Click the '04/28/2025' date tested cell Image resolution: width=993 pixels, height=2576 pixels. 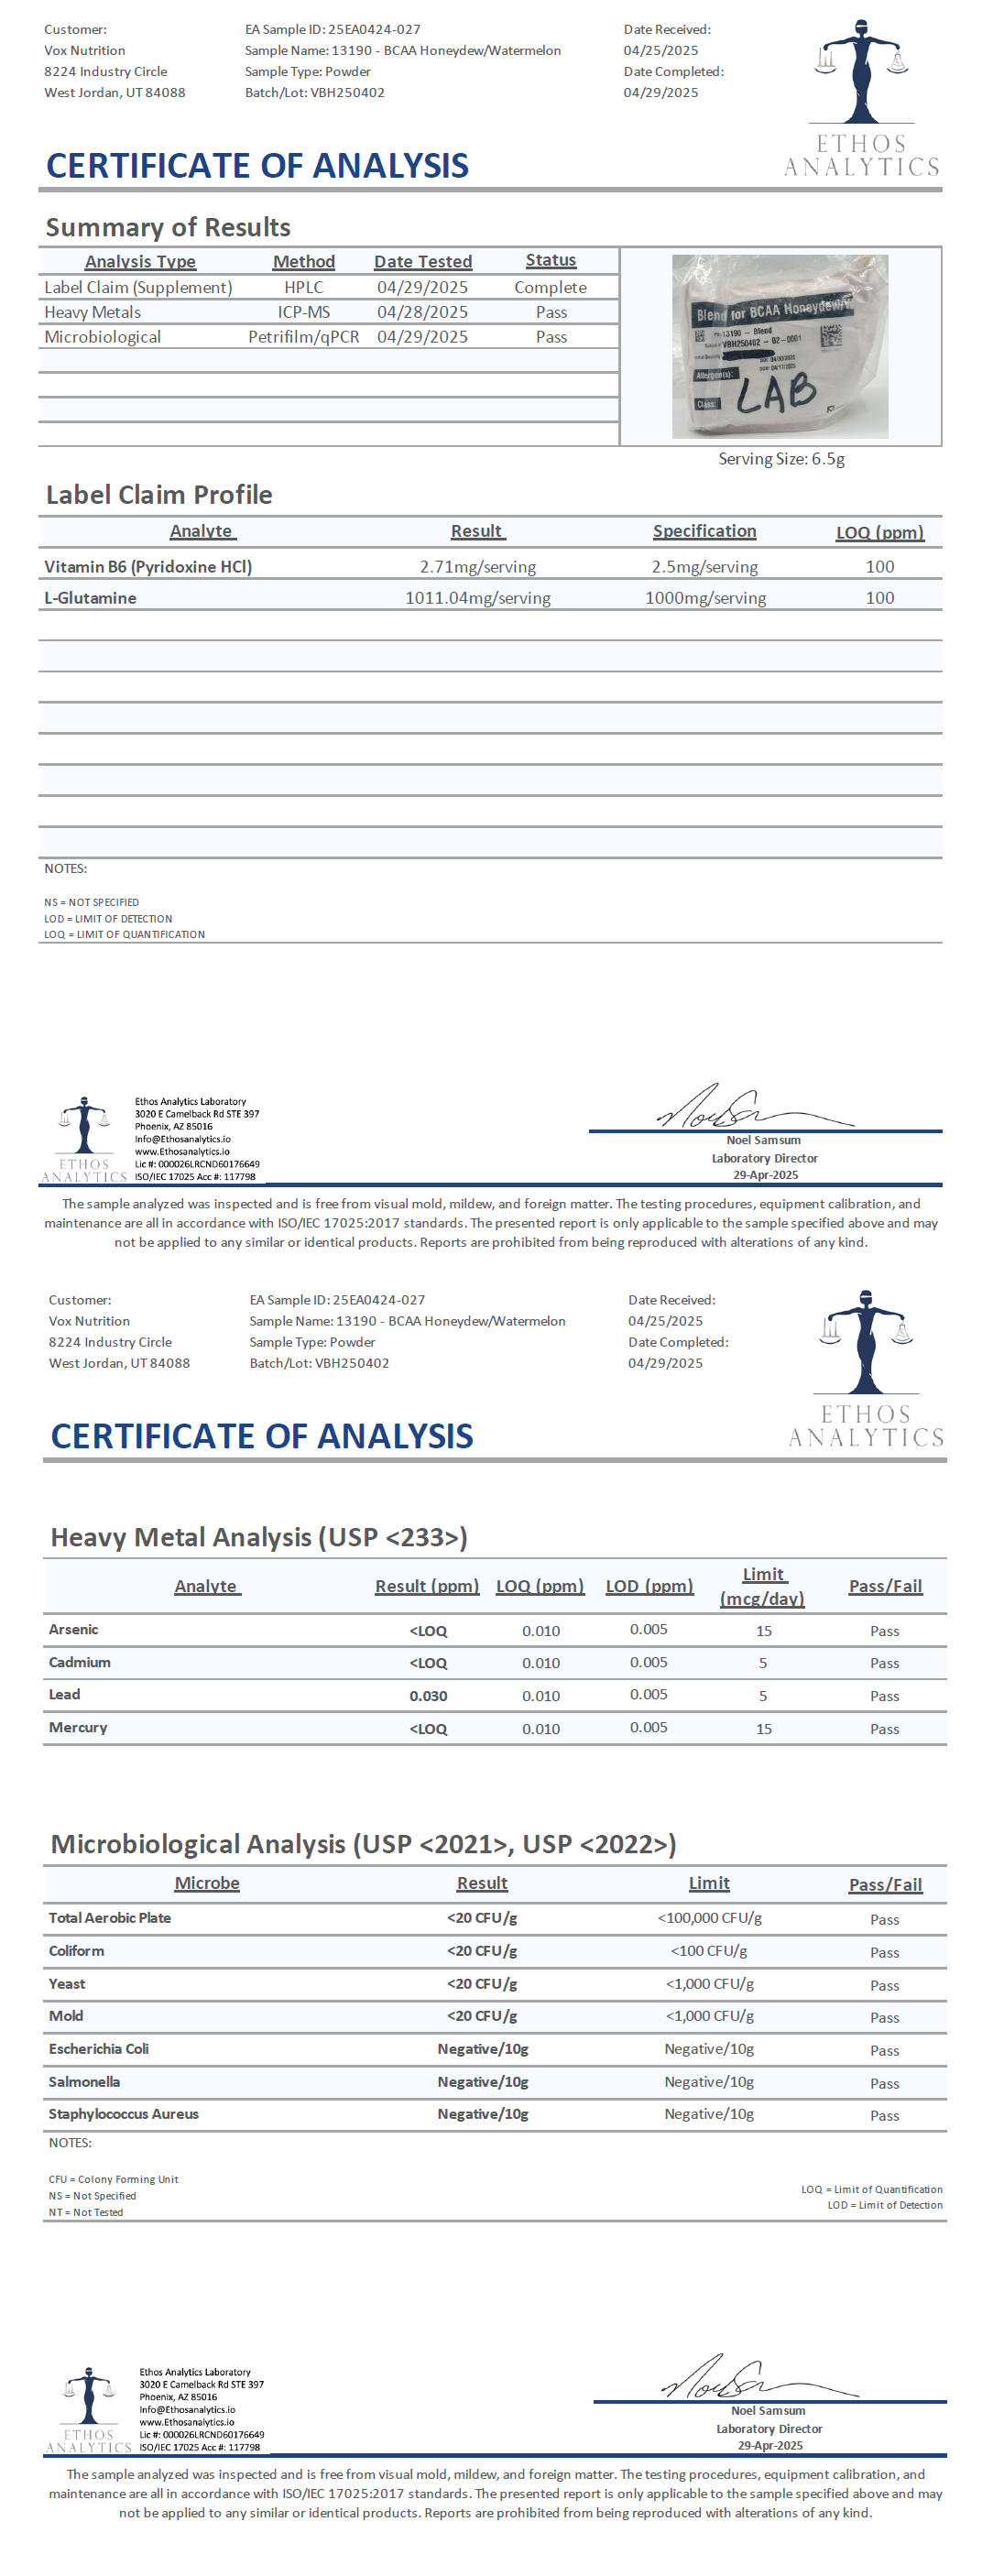(422, 312)
